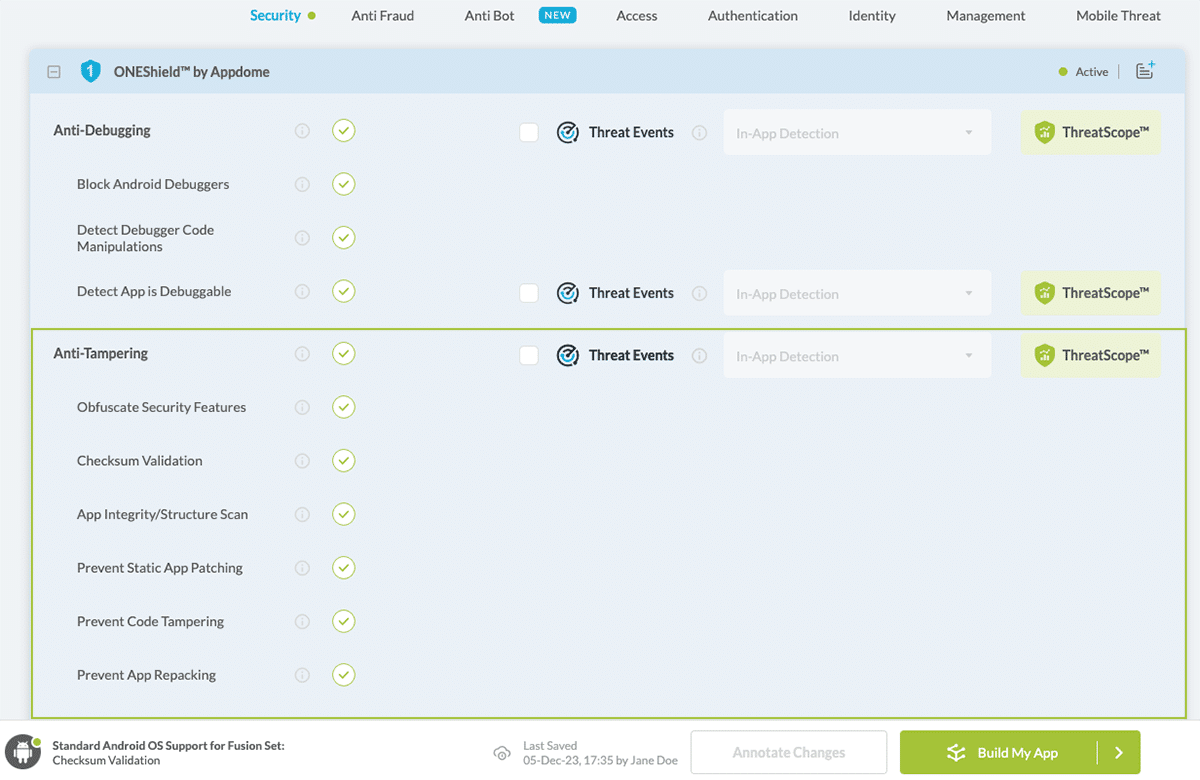1200x780 pixels.
Task: Click the info icon for Prevent Code Tampering
Action: click(302, 622)
